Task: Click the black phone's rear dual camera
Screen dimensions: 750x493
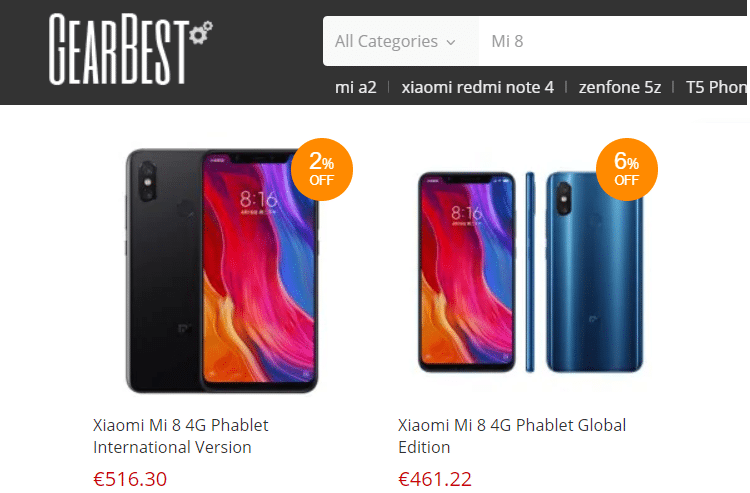Action: coord(147,181)
